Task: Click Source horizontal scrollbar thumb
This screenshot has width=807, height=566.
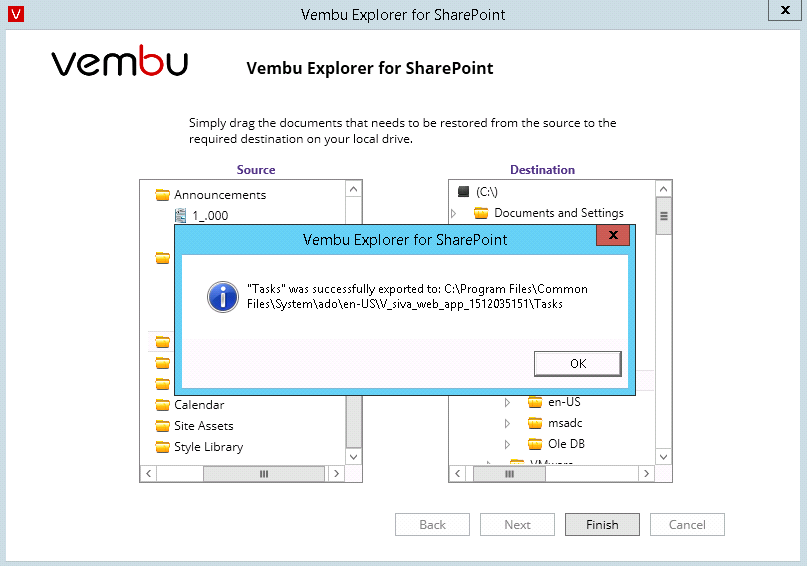Action: pos(264,473)
